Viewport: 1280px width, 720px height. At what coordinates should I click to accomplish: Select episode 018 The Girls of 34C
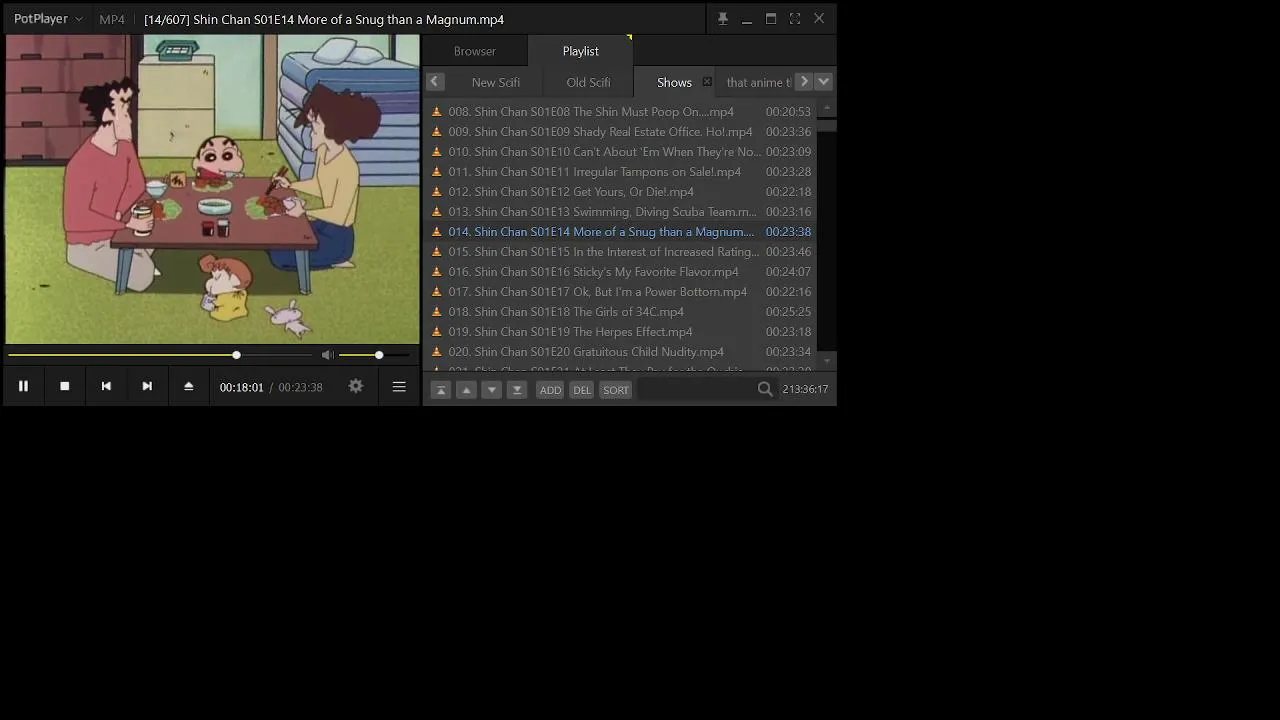(621, 312)
